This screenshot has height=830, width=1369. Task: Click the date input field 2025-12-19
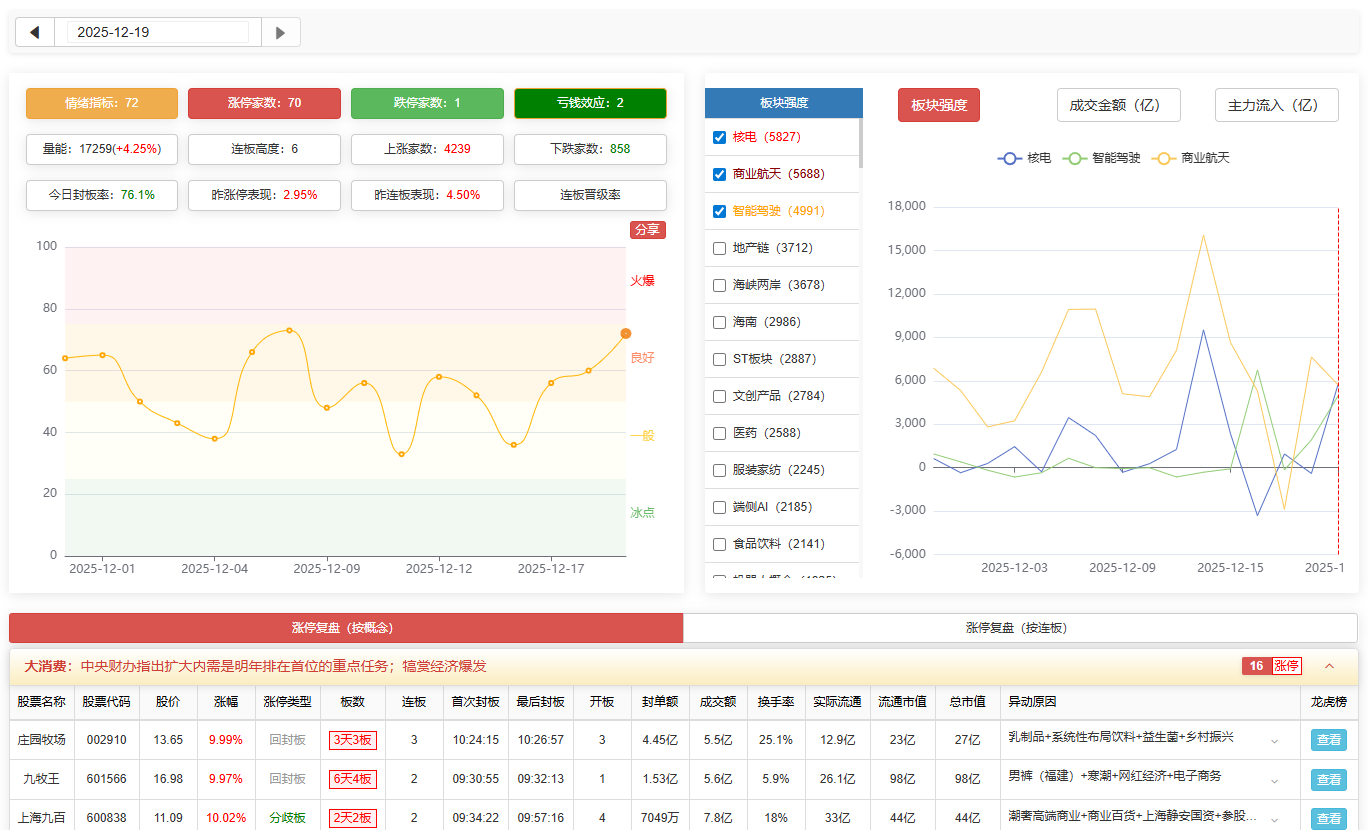click(158, 32)
